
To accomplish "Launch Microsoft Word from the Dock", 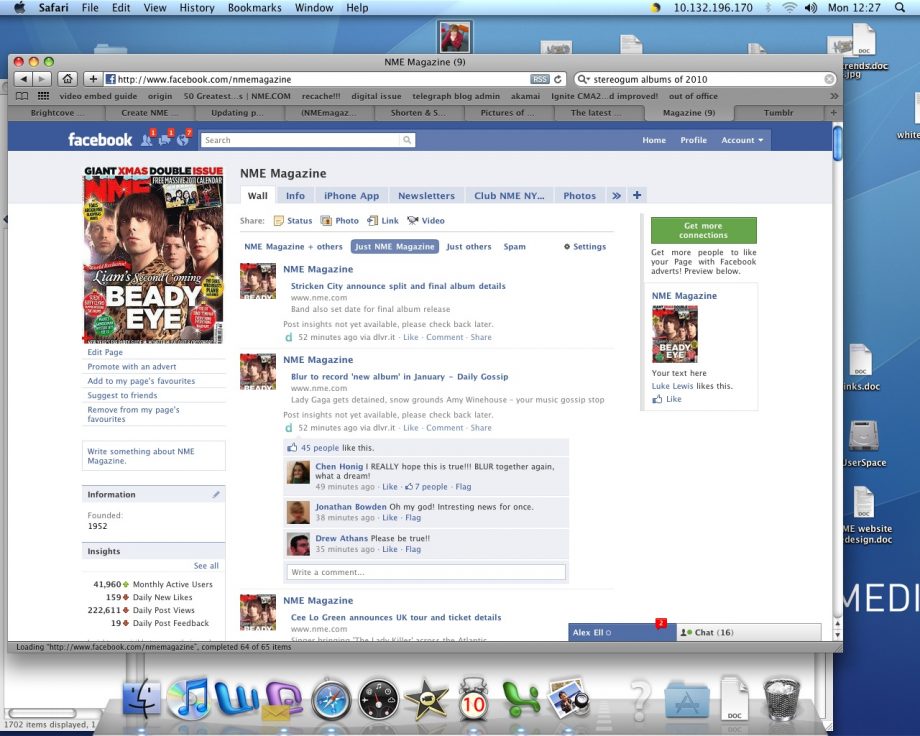I will click(x=236, y=698).
